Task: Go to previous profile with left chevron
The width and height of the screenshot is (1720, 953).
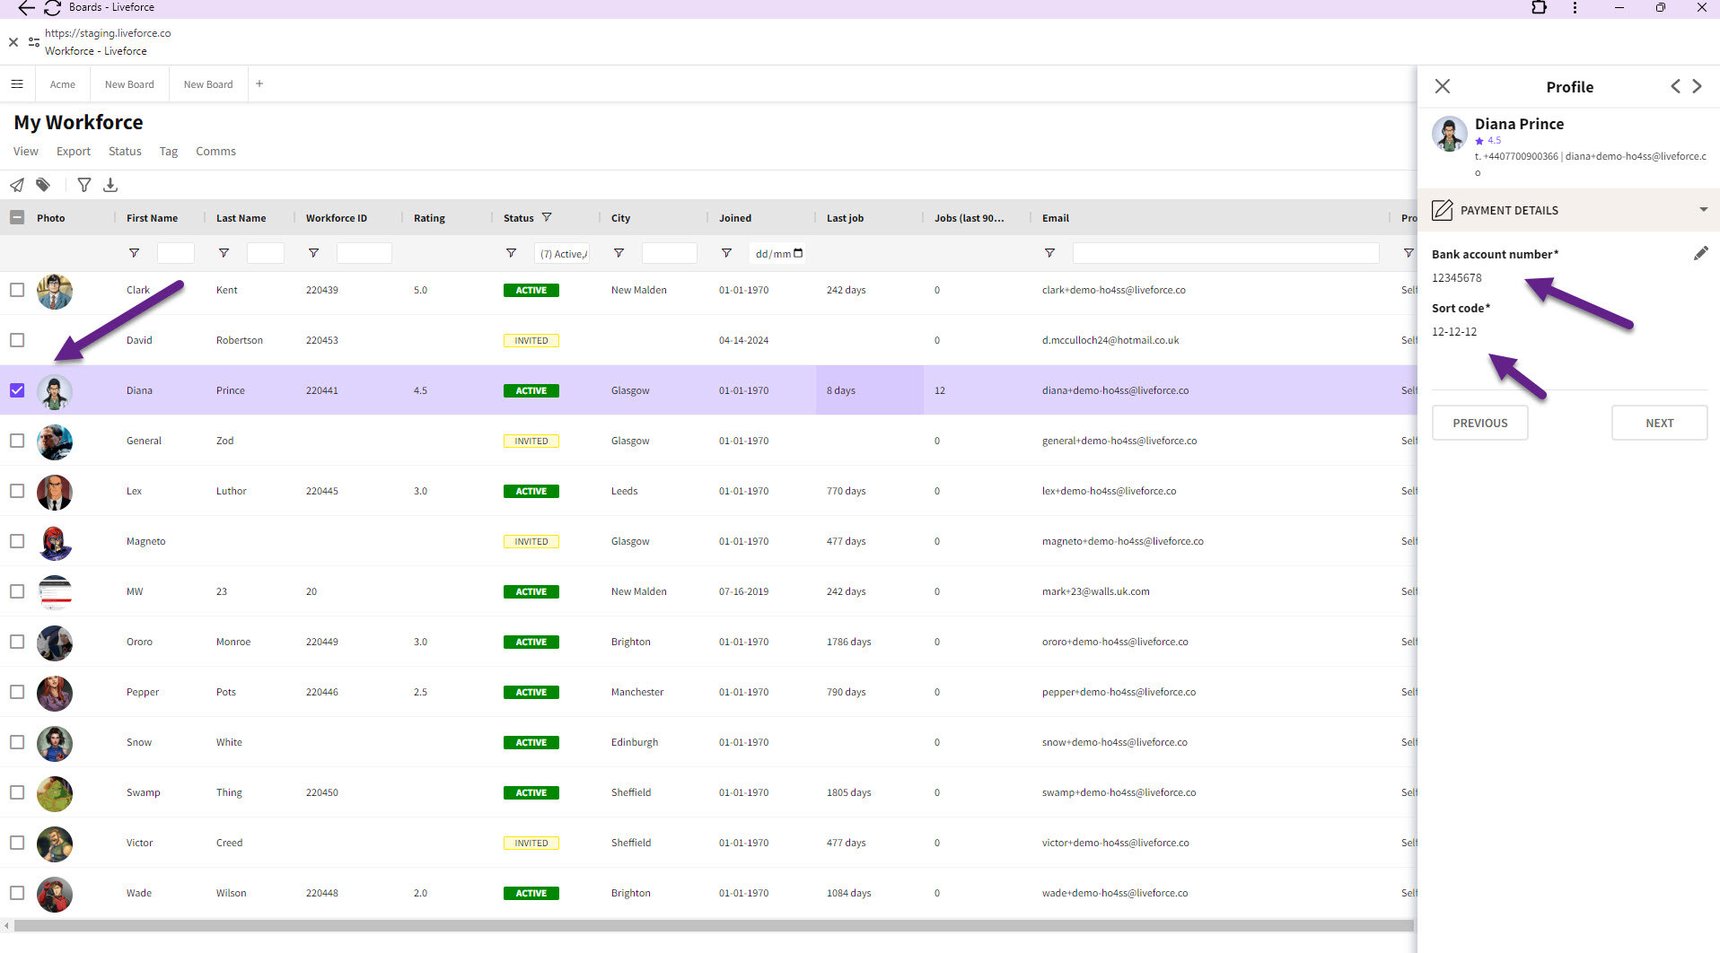Action: 1675,86
